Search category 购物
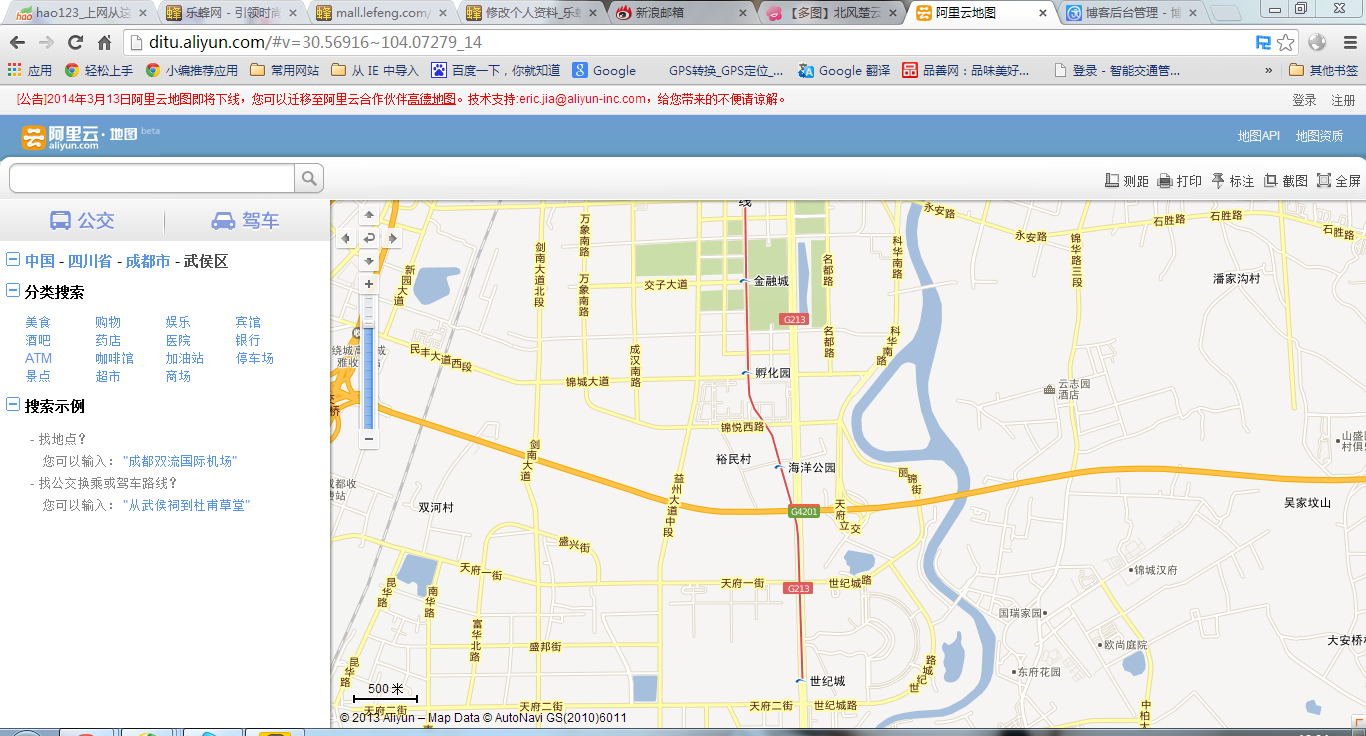Screen dimensions: 1366x736 coord(108,322)
